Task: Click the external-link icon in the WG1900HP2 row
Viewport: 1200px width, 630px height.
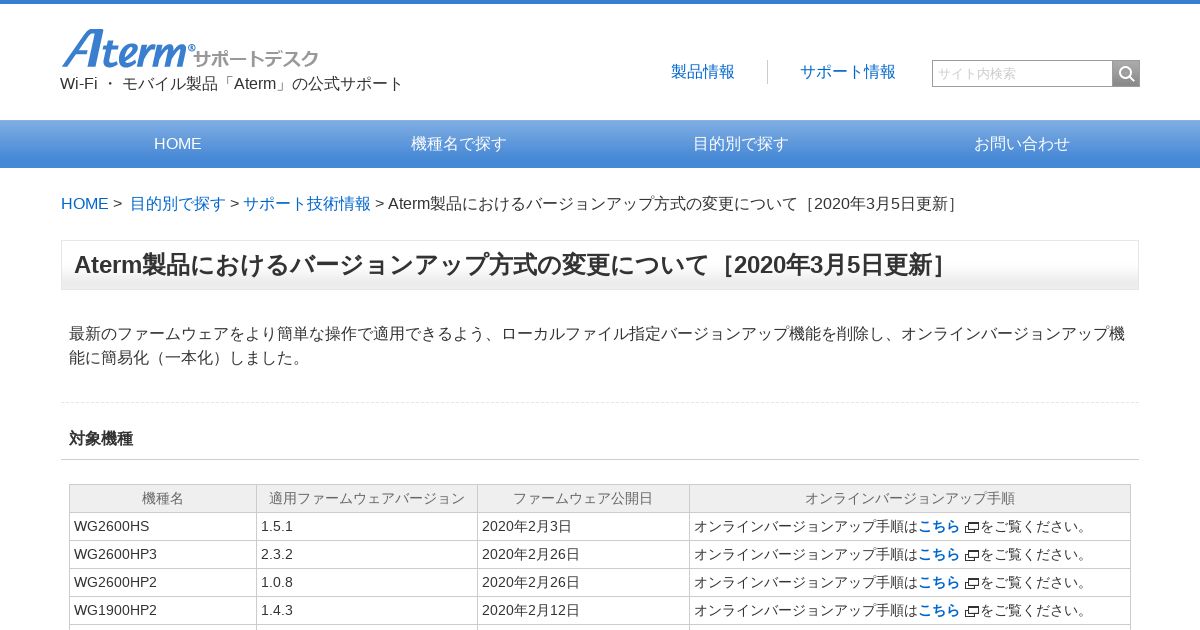Action: [x=971, y=611]
